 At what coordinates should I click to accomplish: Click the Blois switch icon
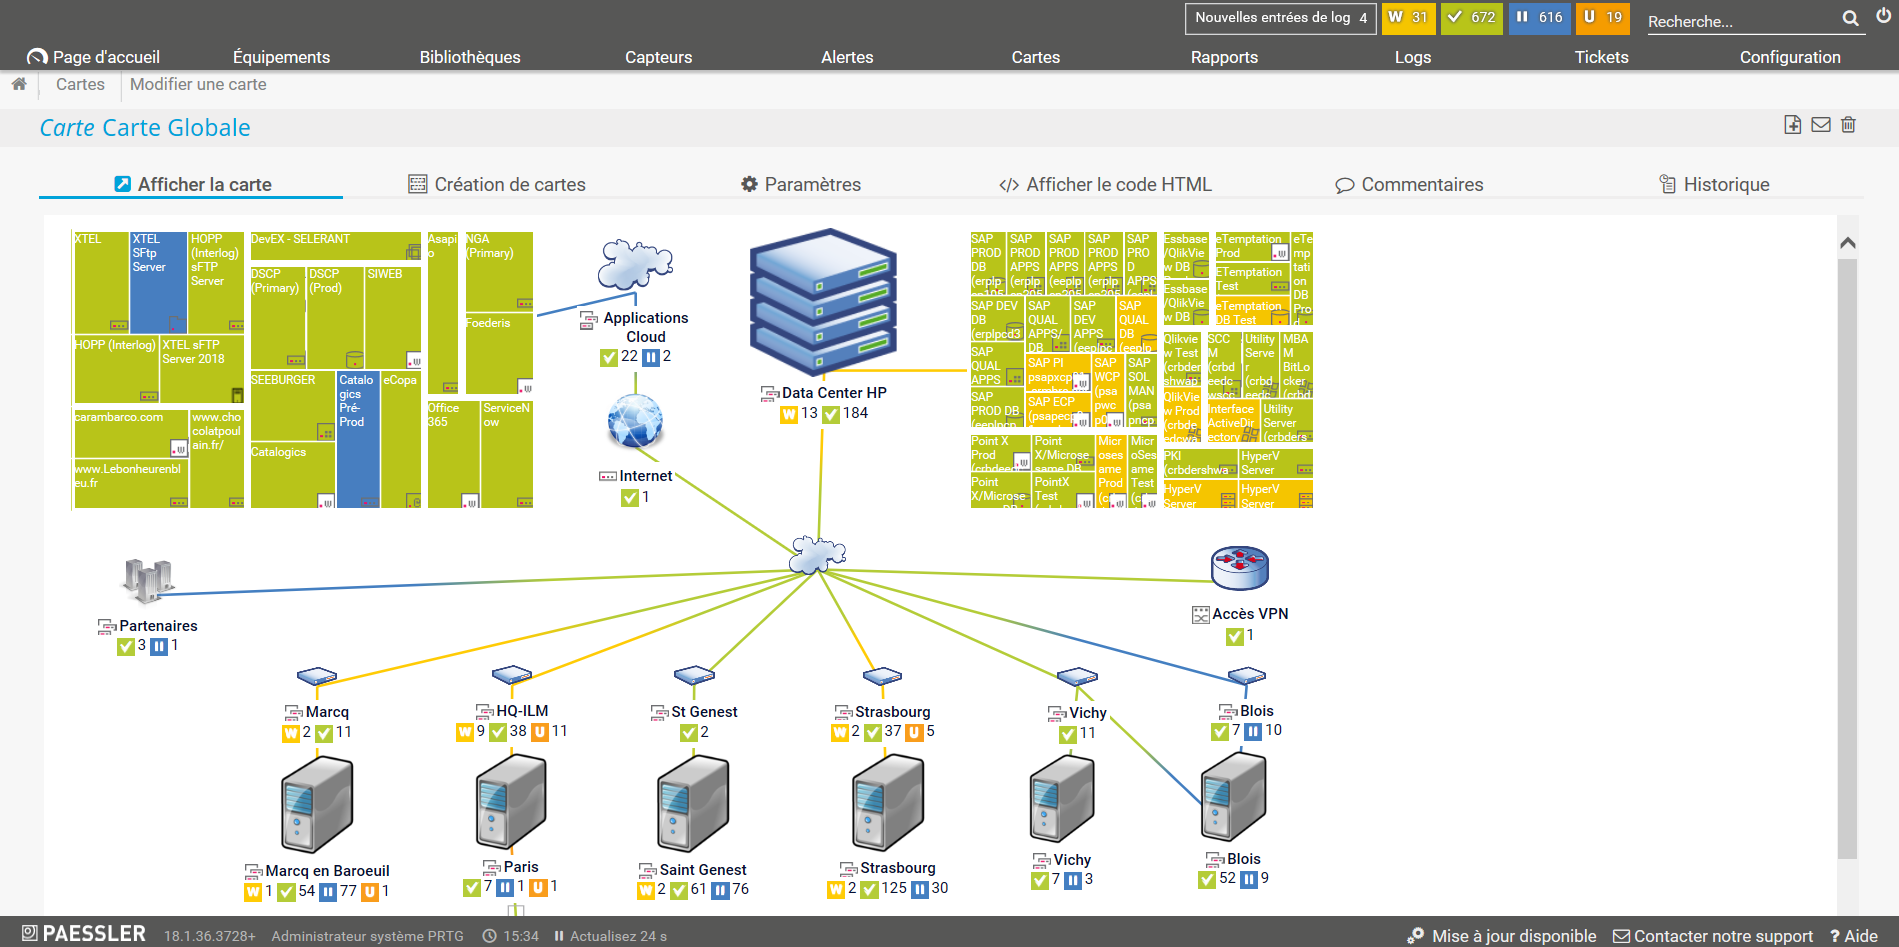click(1247, 676)
